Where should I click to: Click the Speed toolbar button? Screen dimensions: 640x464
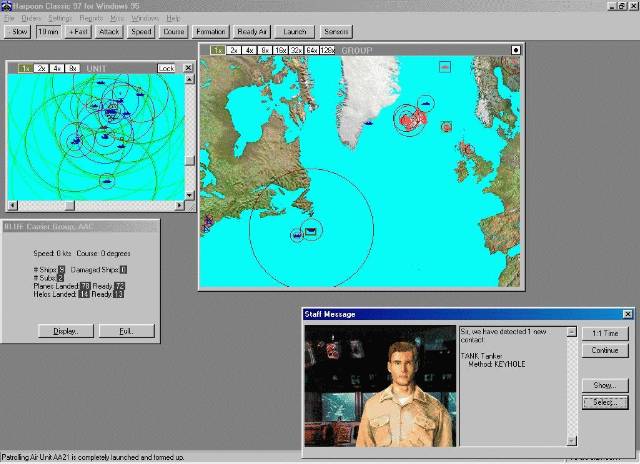click(141, 31)
